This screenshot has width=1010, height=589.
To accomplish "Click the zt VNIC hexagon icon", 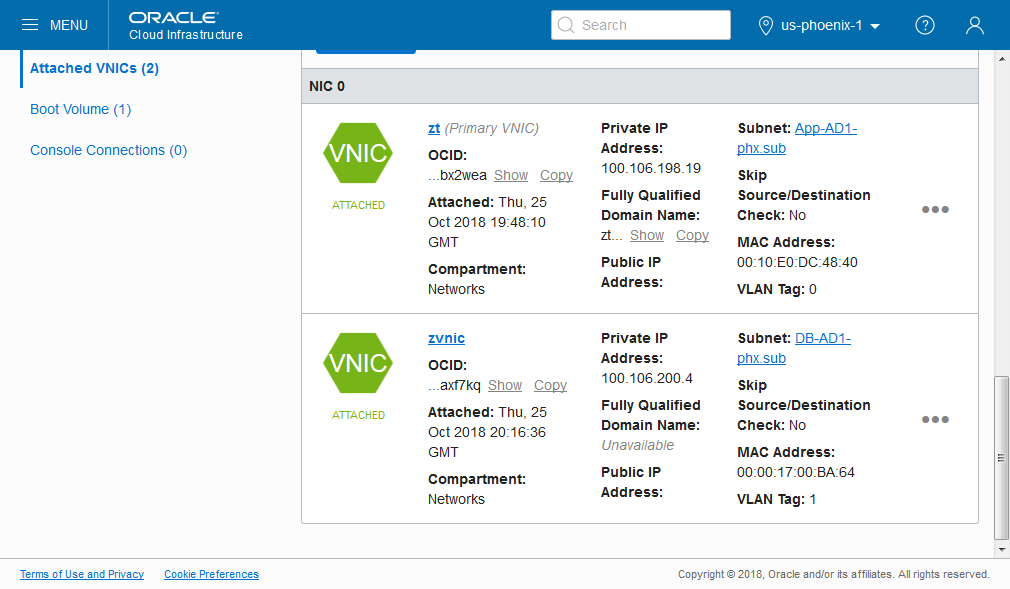I will pyautogui.click(x=358, y=153).
